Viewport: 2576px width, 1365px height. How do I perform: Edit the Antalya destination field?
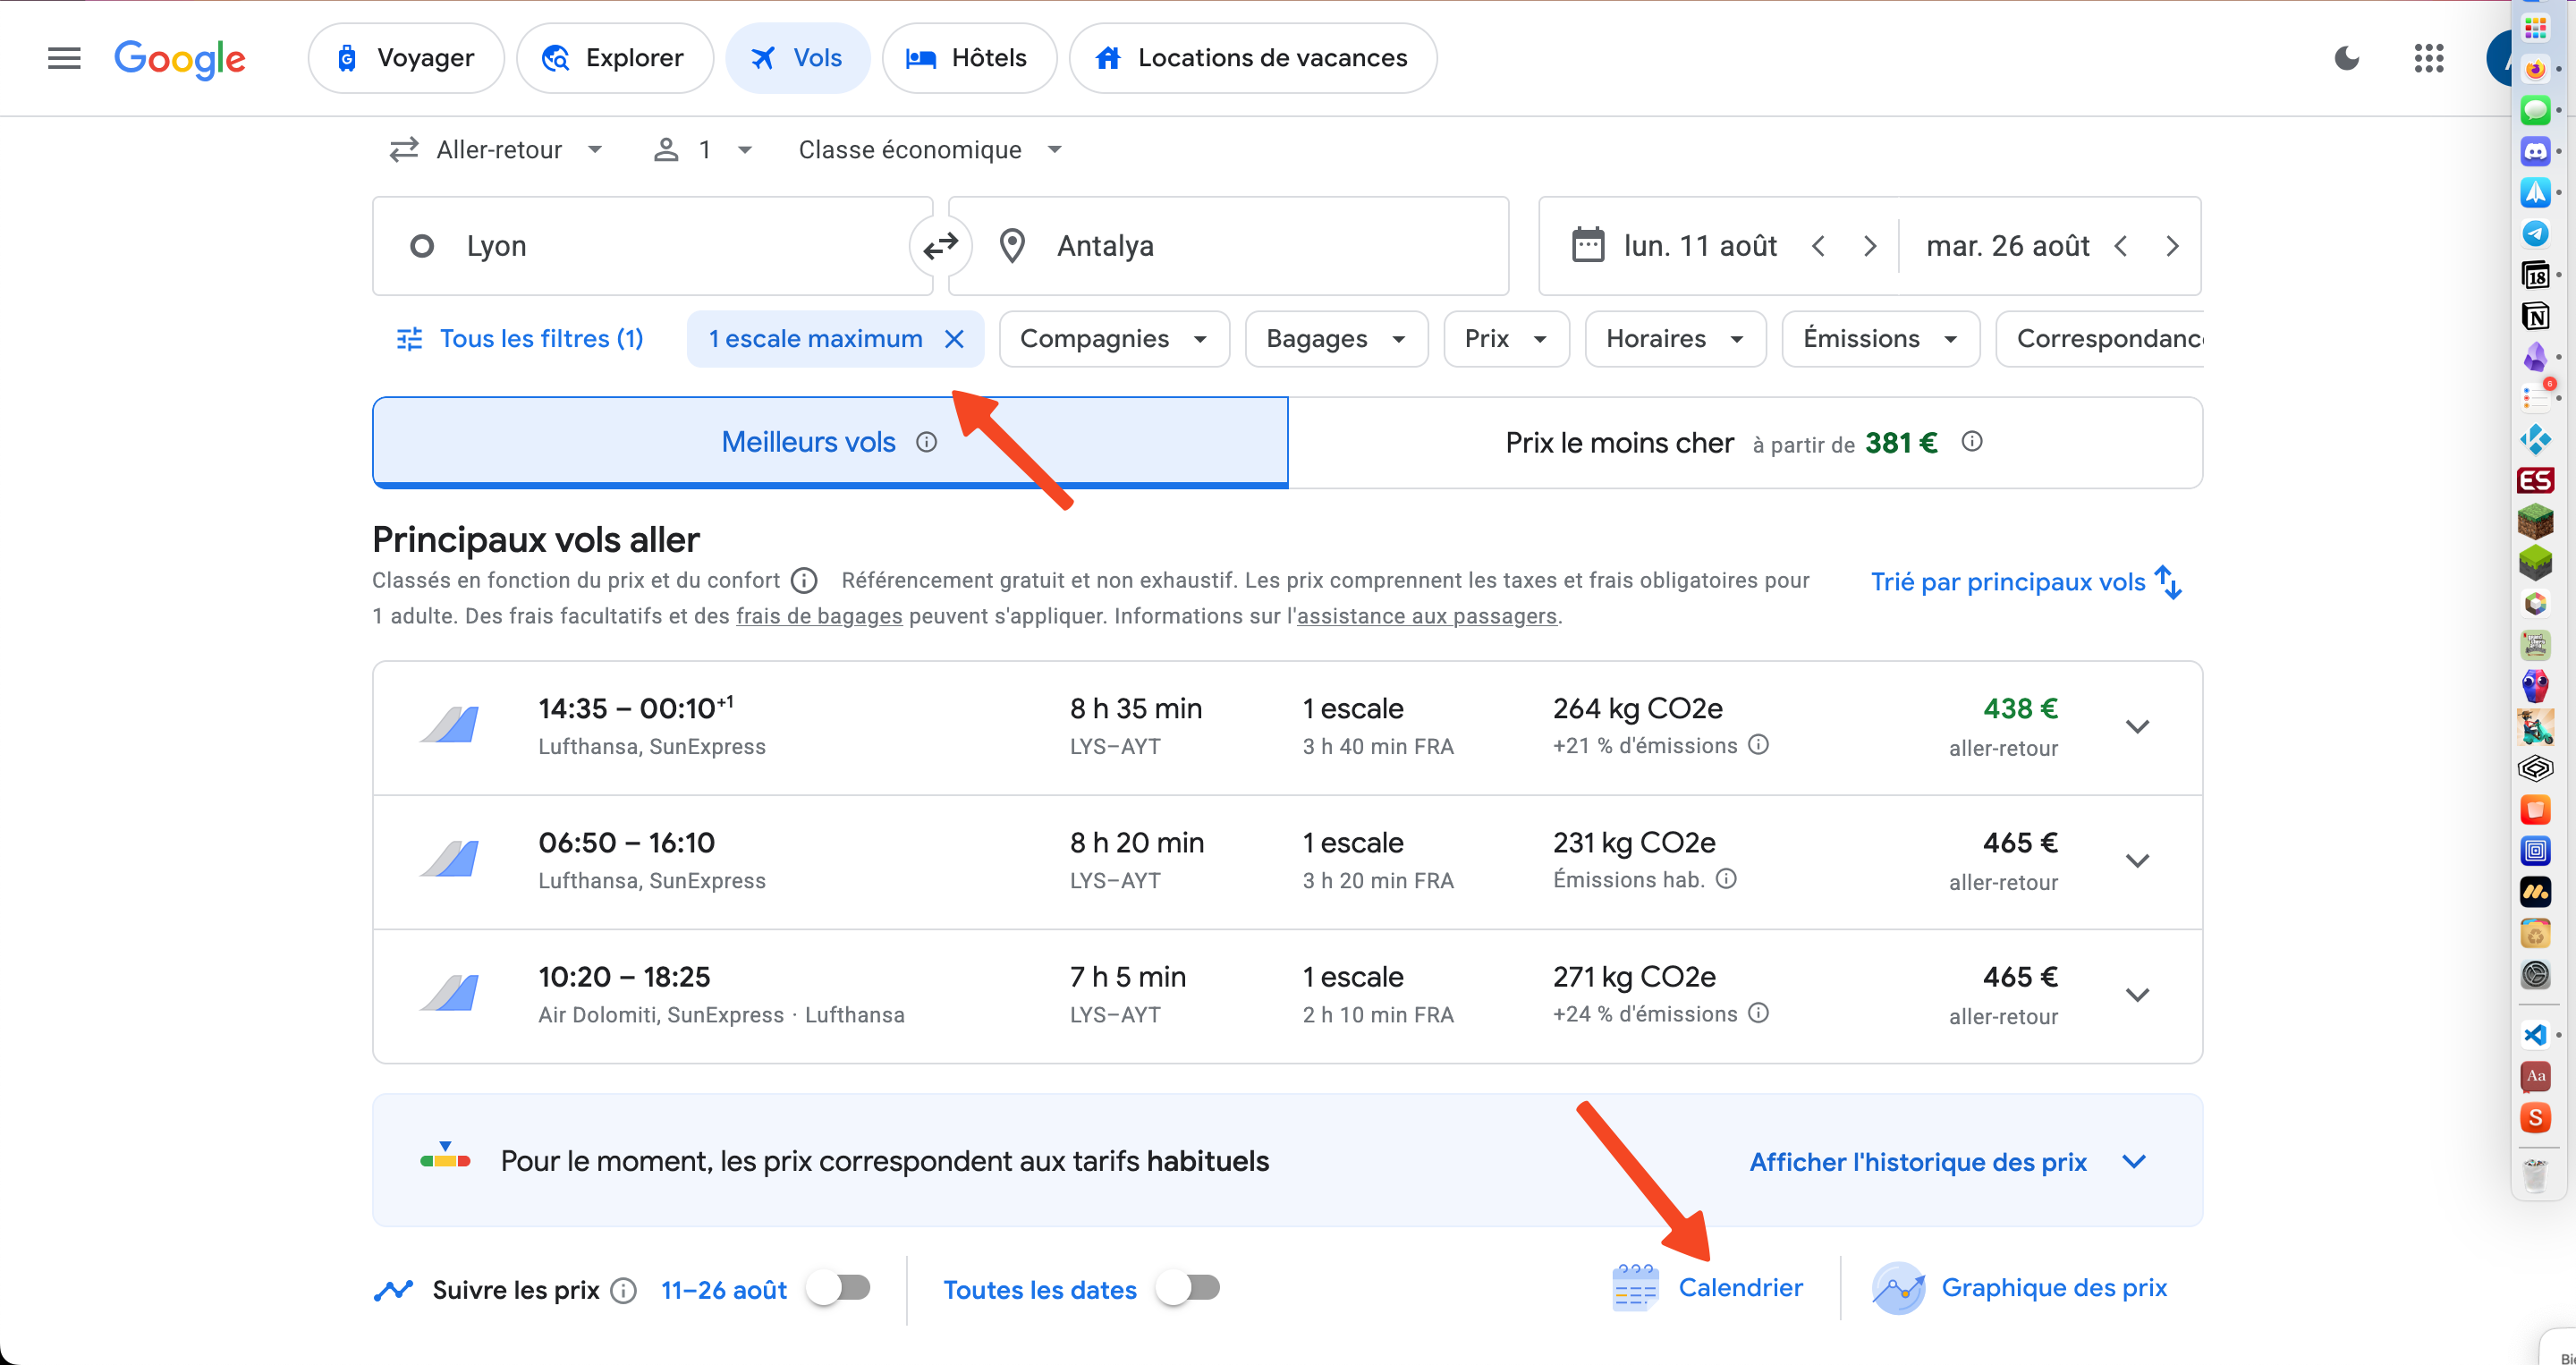click(1228, 246)
